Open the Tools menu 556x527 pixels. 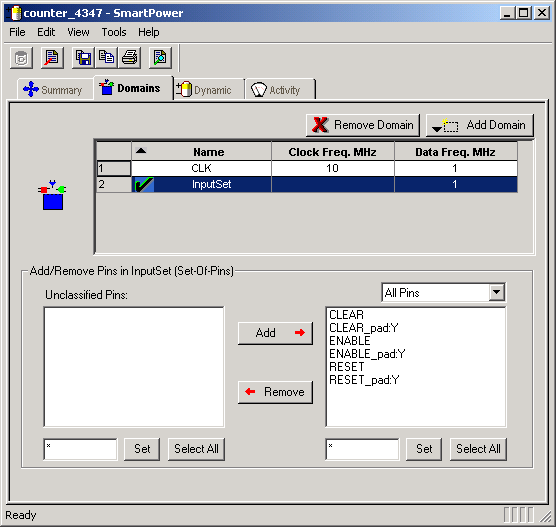click(114, 32)
